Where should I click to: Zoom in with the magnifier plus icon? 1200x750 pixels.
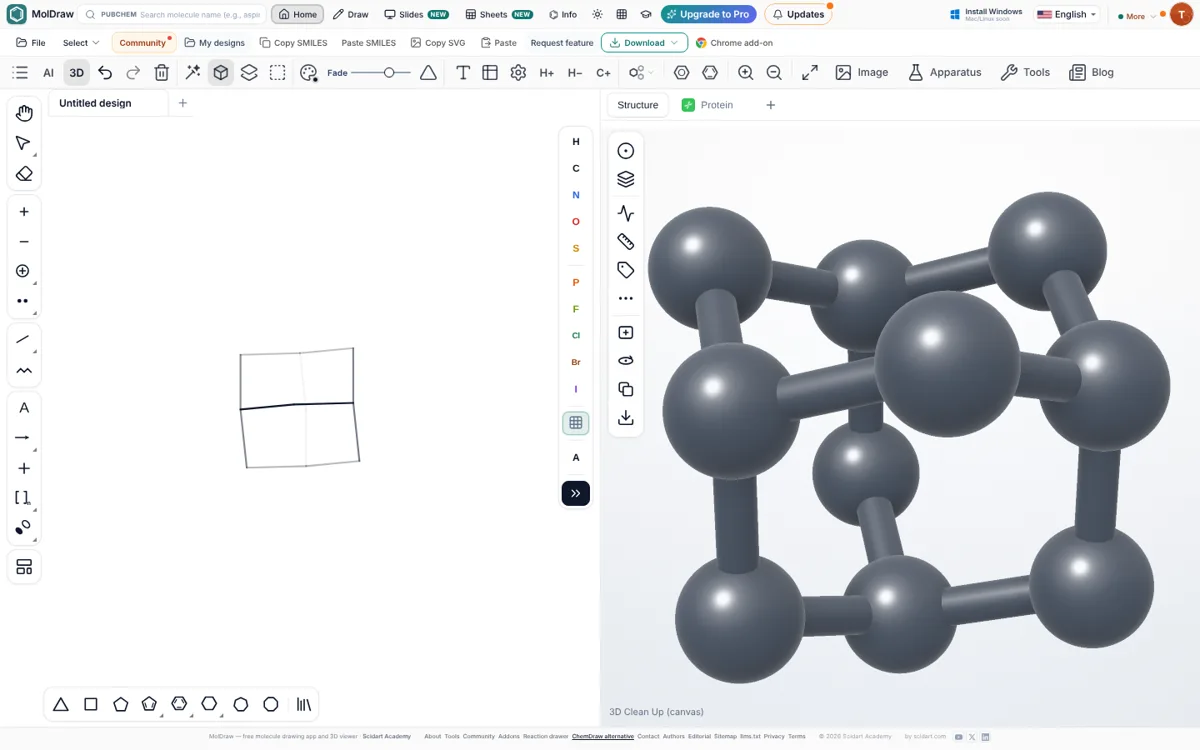(x=746, y=73)
